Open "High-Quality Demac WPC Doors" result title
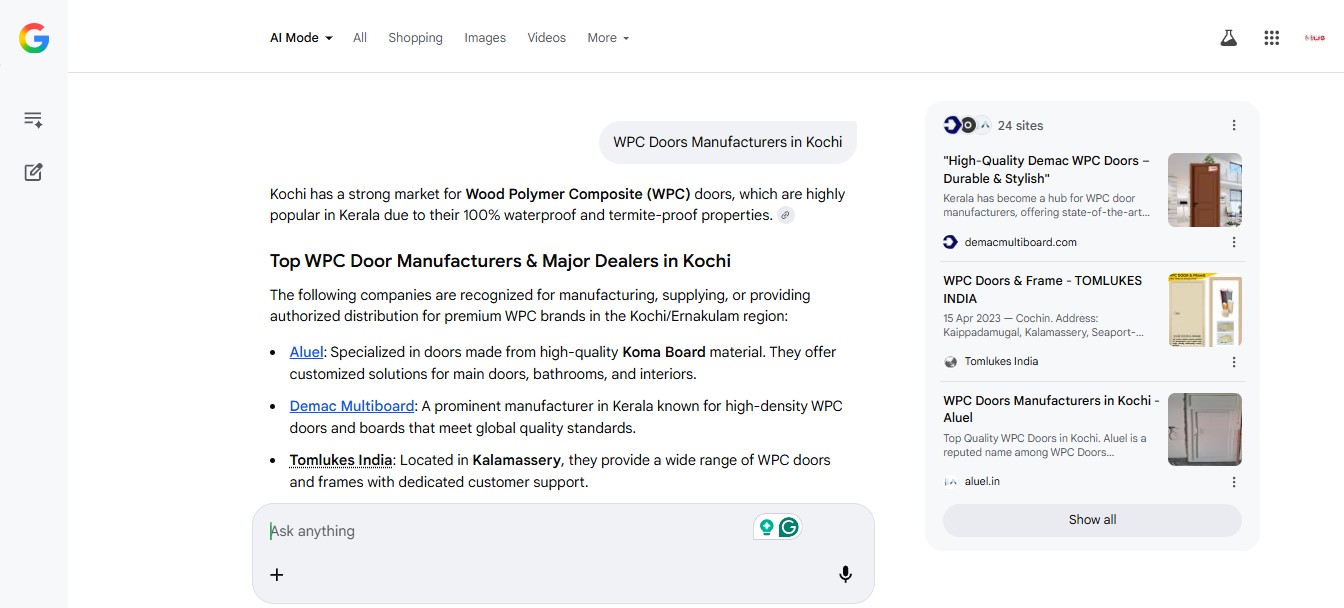Screen dimensions: 1344x608 coord(1047,169)
